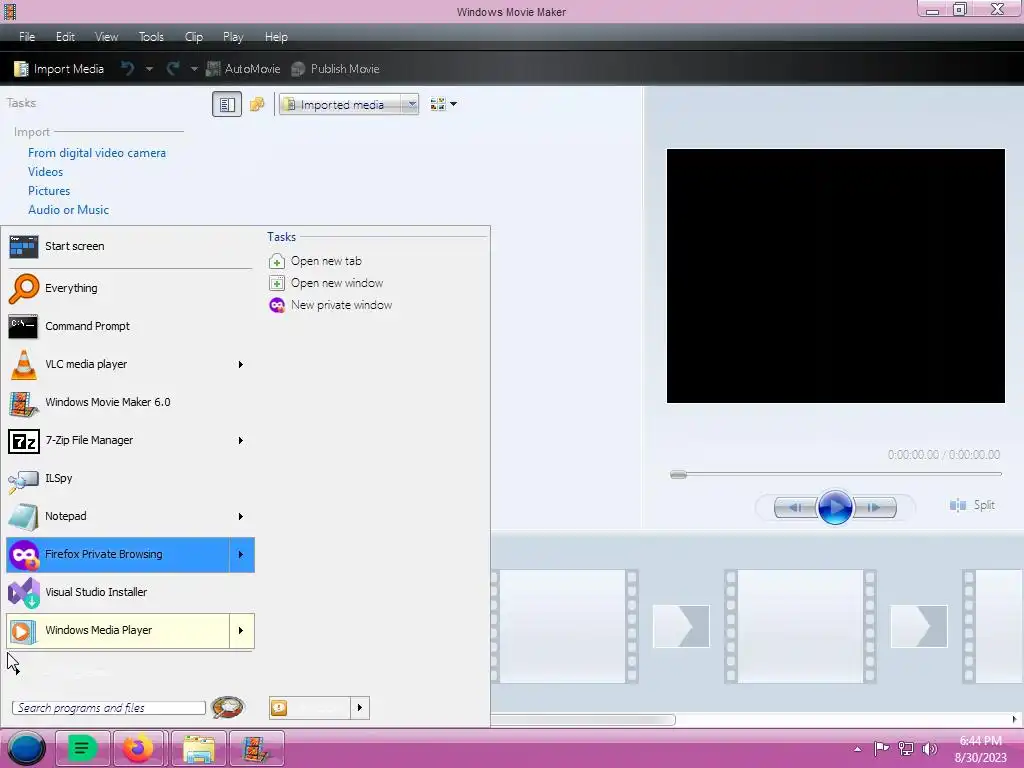Choose New private window task
This screenshot has height=768, width=1024.
pos(330,305)
